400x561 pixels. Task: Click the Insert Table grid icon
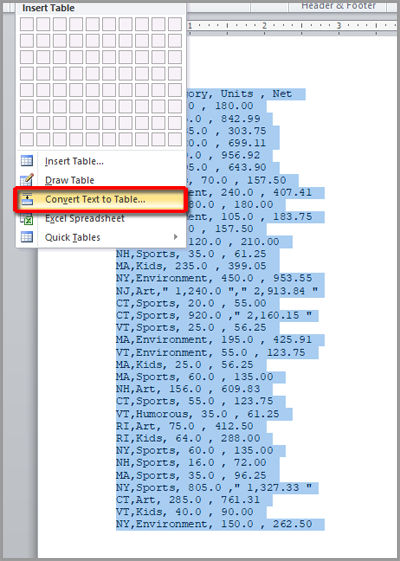27,161
